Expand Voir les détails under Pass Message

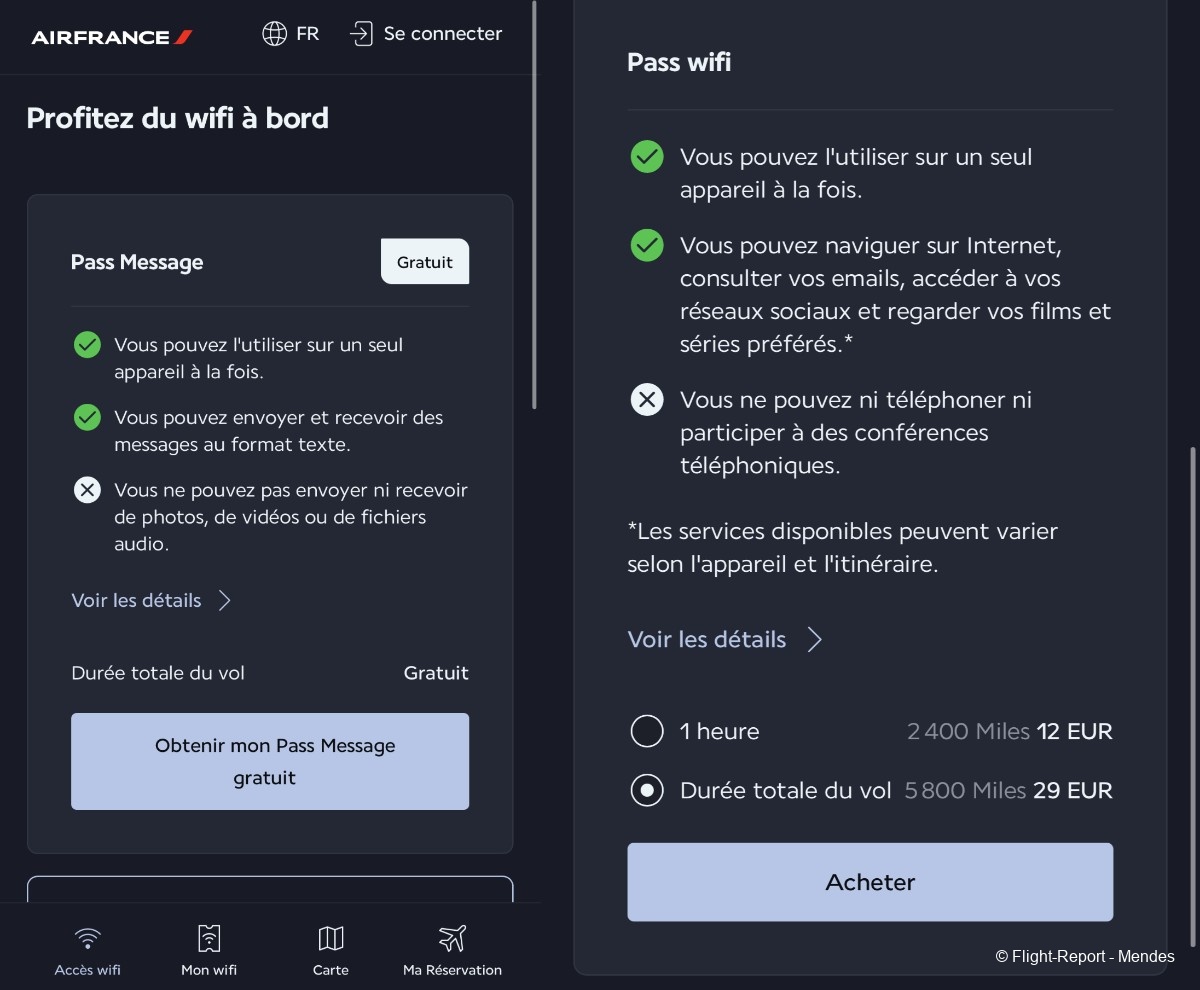click(151, 600)
